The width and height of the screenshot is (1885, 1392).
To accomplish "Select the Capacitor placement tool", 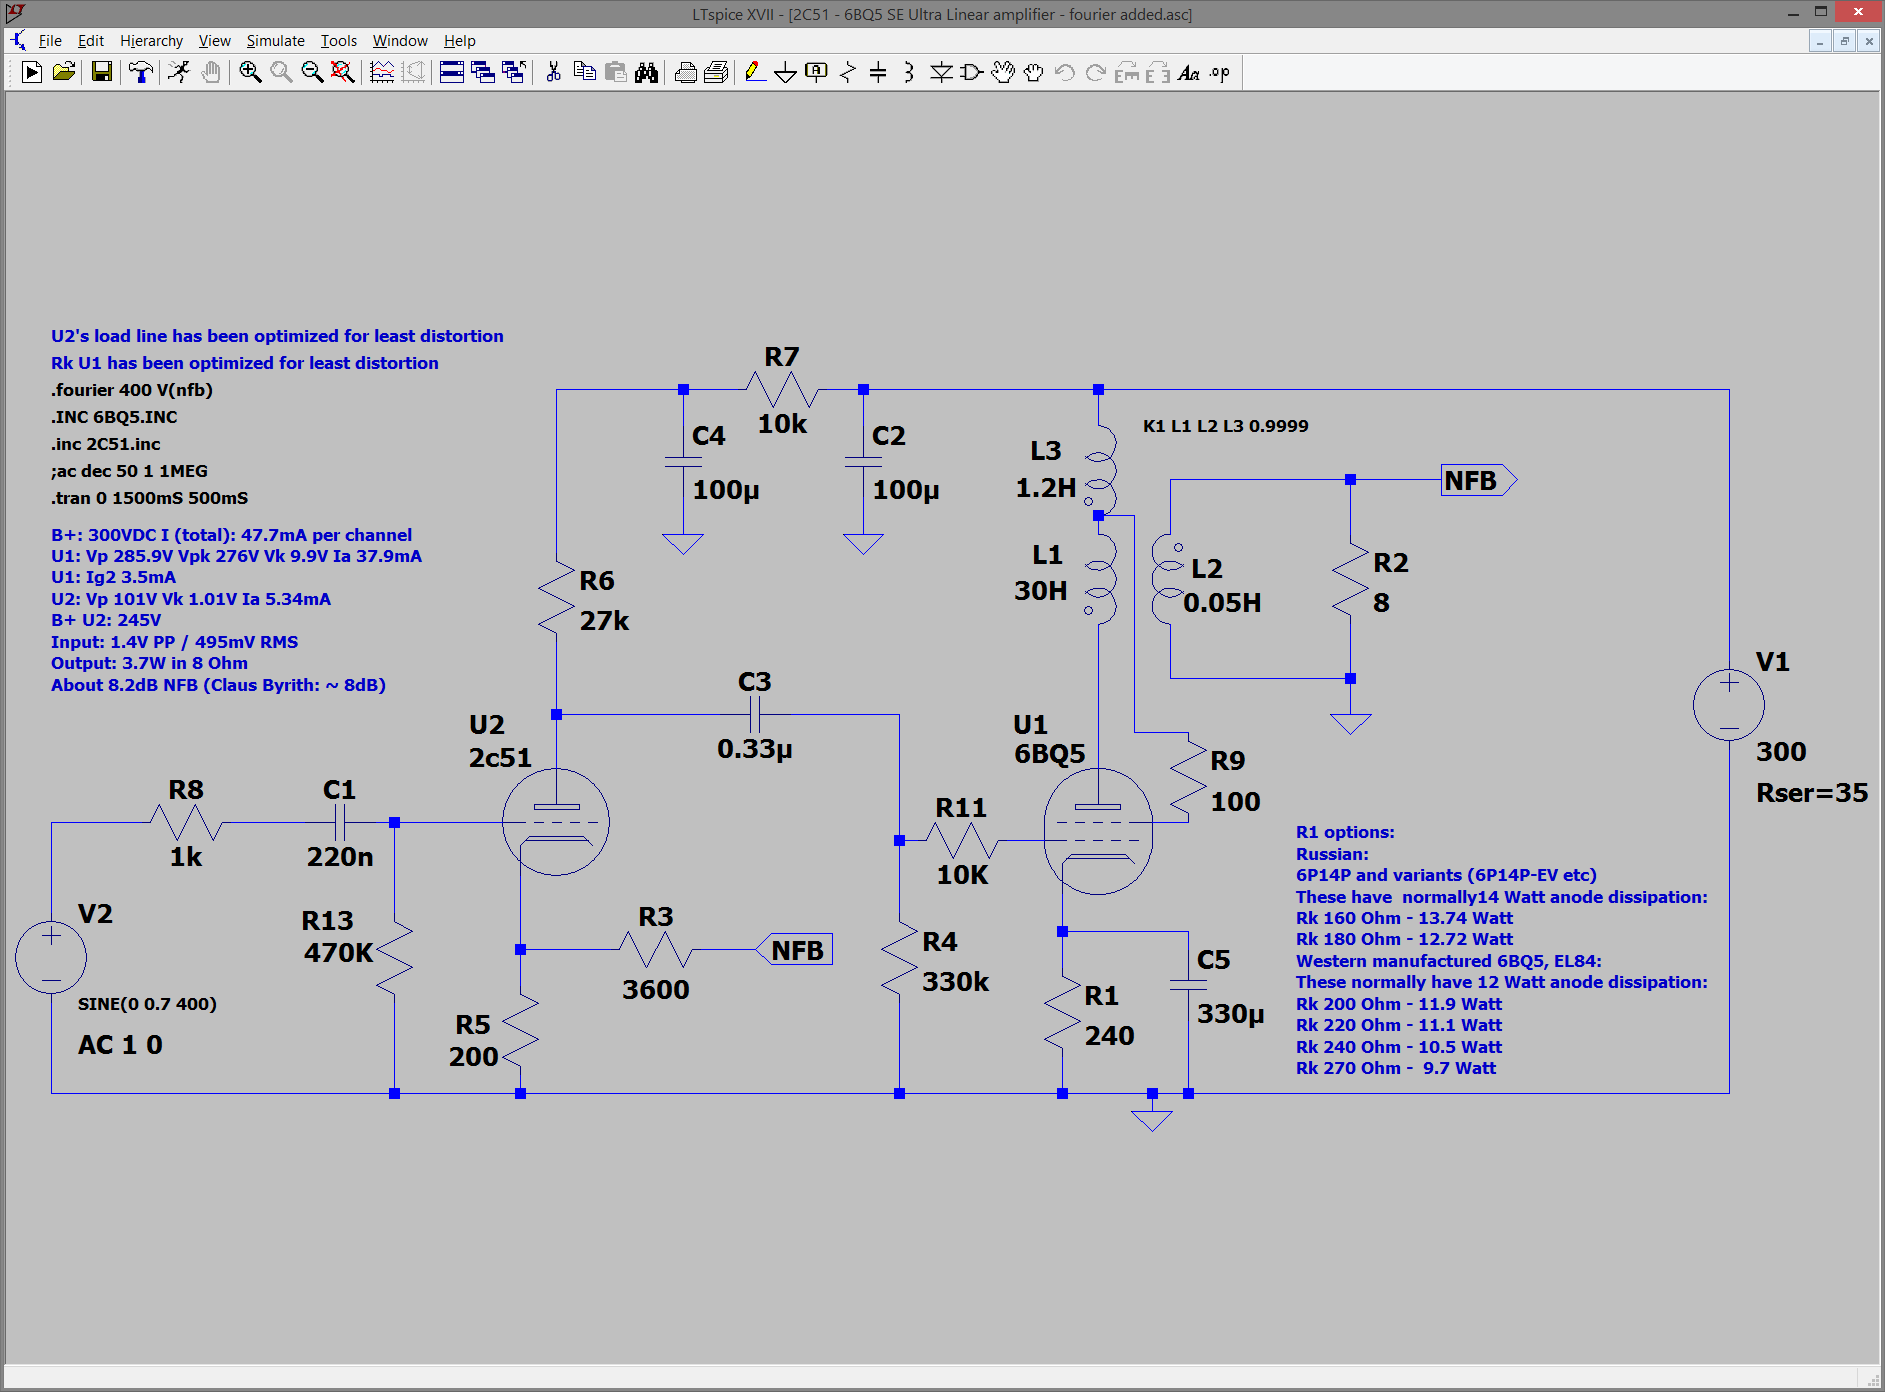I will 878,72.
